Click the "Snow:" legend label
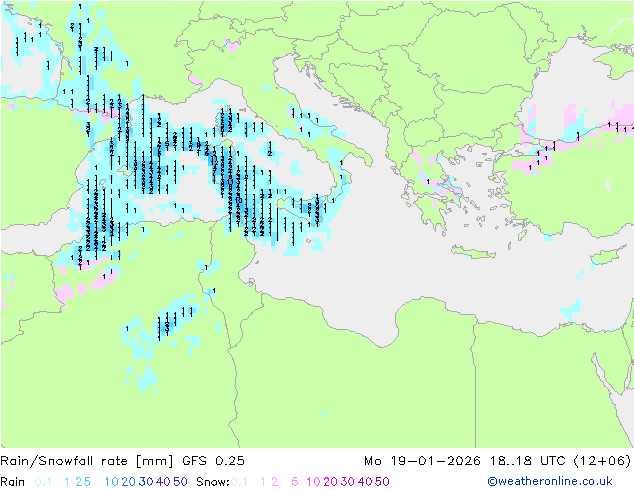The width and height of the screenshot is (634, 490). pos(213,482)
